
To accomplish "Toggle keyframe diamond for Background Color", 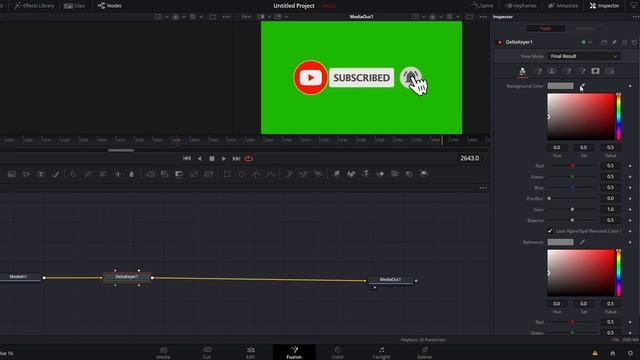I will coord(630,86).
